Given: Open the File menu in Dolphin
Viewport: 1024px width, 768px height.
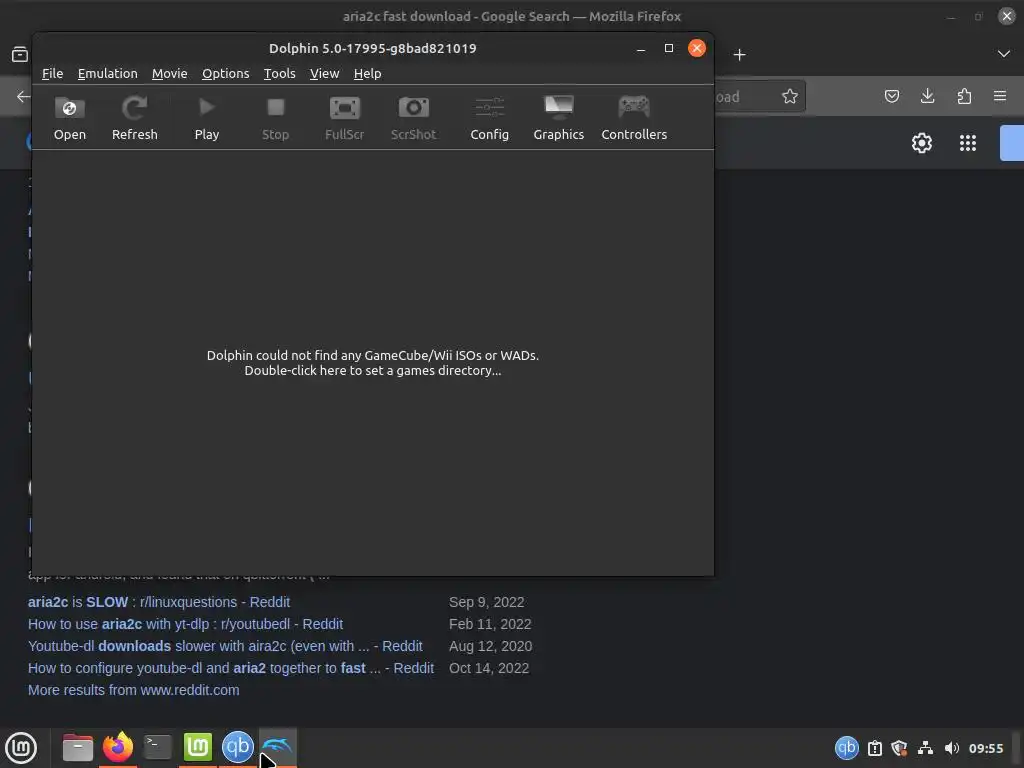Looking at the screenshot, I should click(52, 74).
